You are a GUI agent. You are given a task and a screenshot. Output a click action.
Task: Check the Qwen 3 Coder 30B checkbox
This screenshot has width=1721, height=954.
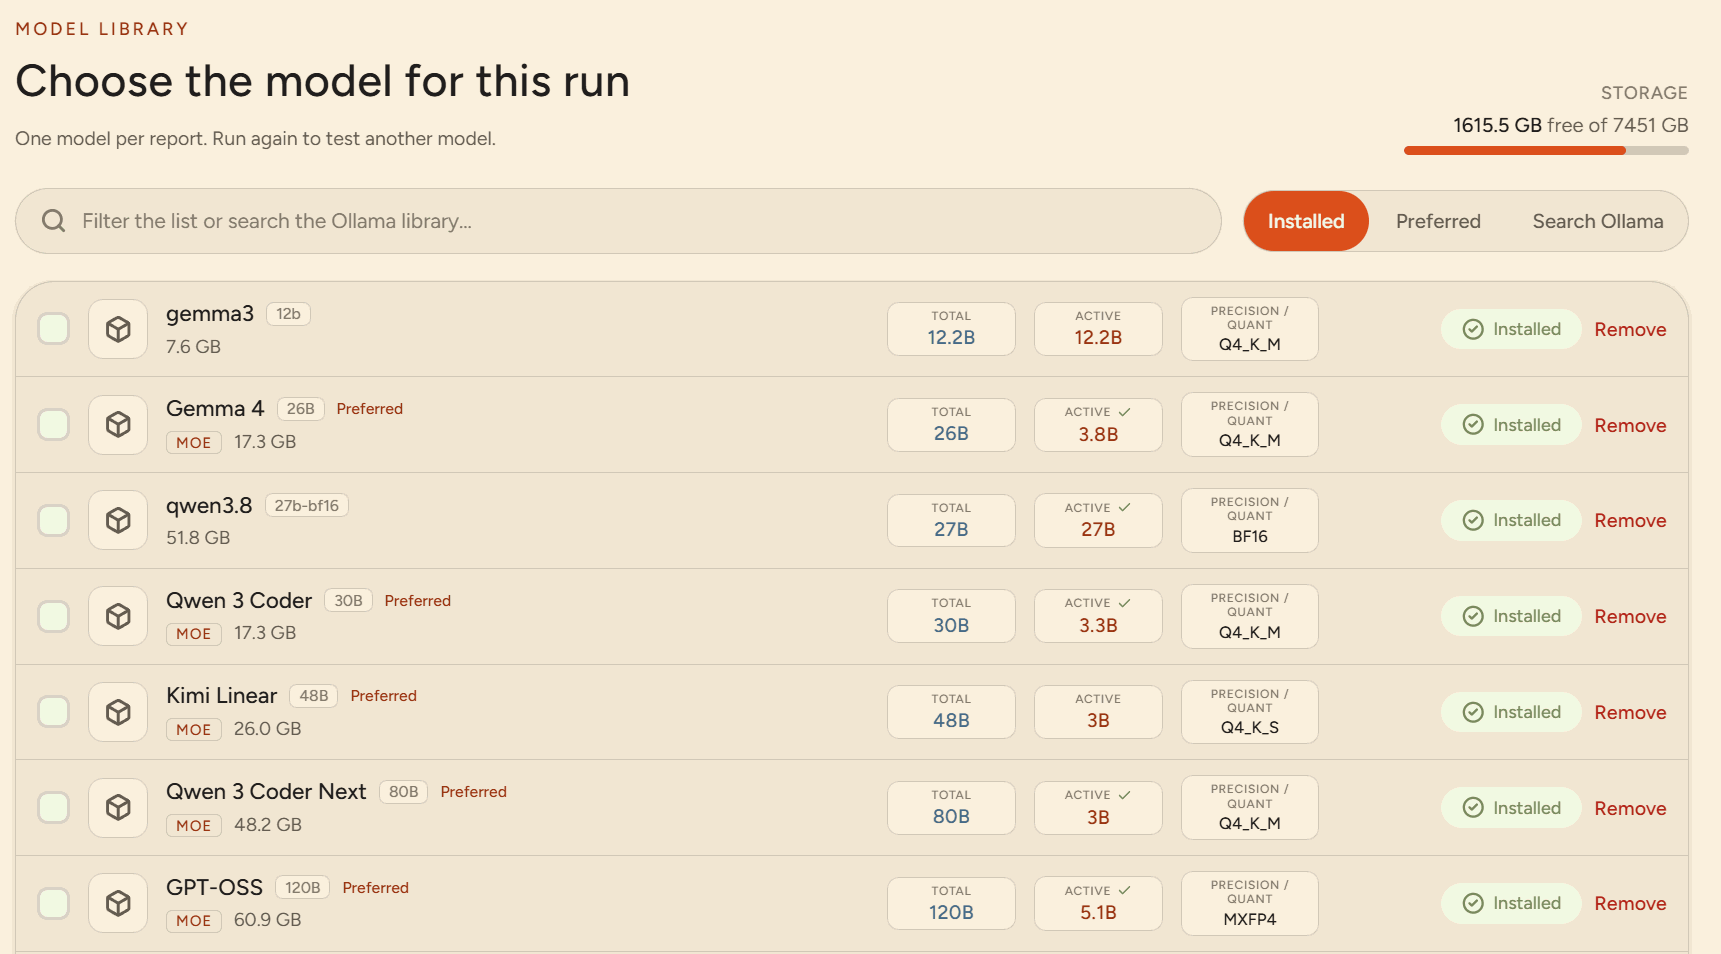(x=54, y=616)
